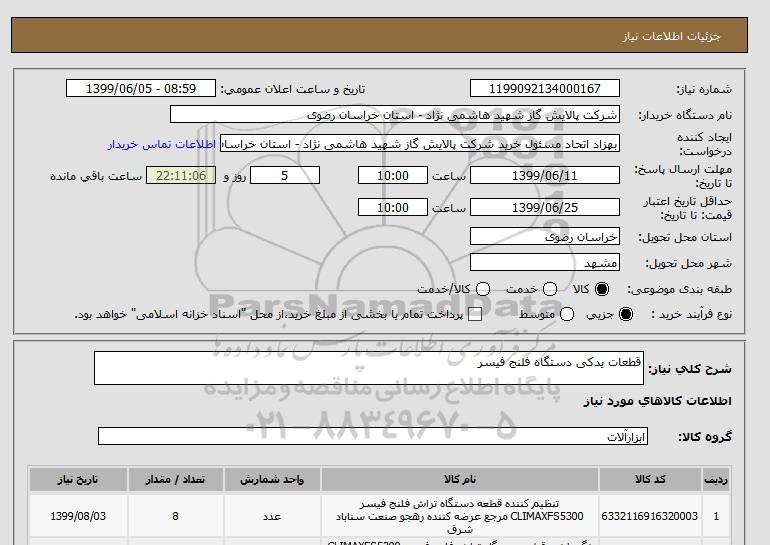Click the need date 1399/08/03 cell
Viewport: 770px width, 545px height.
pyautogui.click(x=78, y=516)
